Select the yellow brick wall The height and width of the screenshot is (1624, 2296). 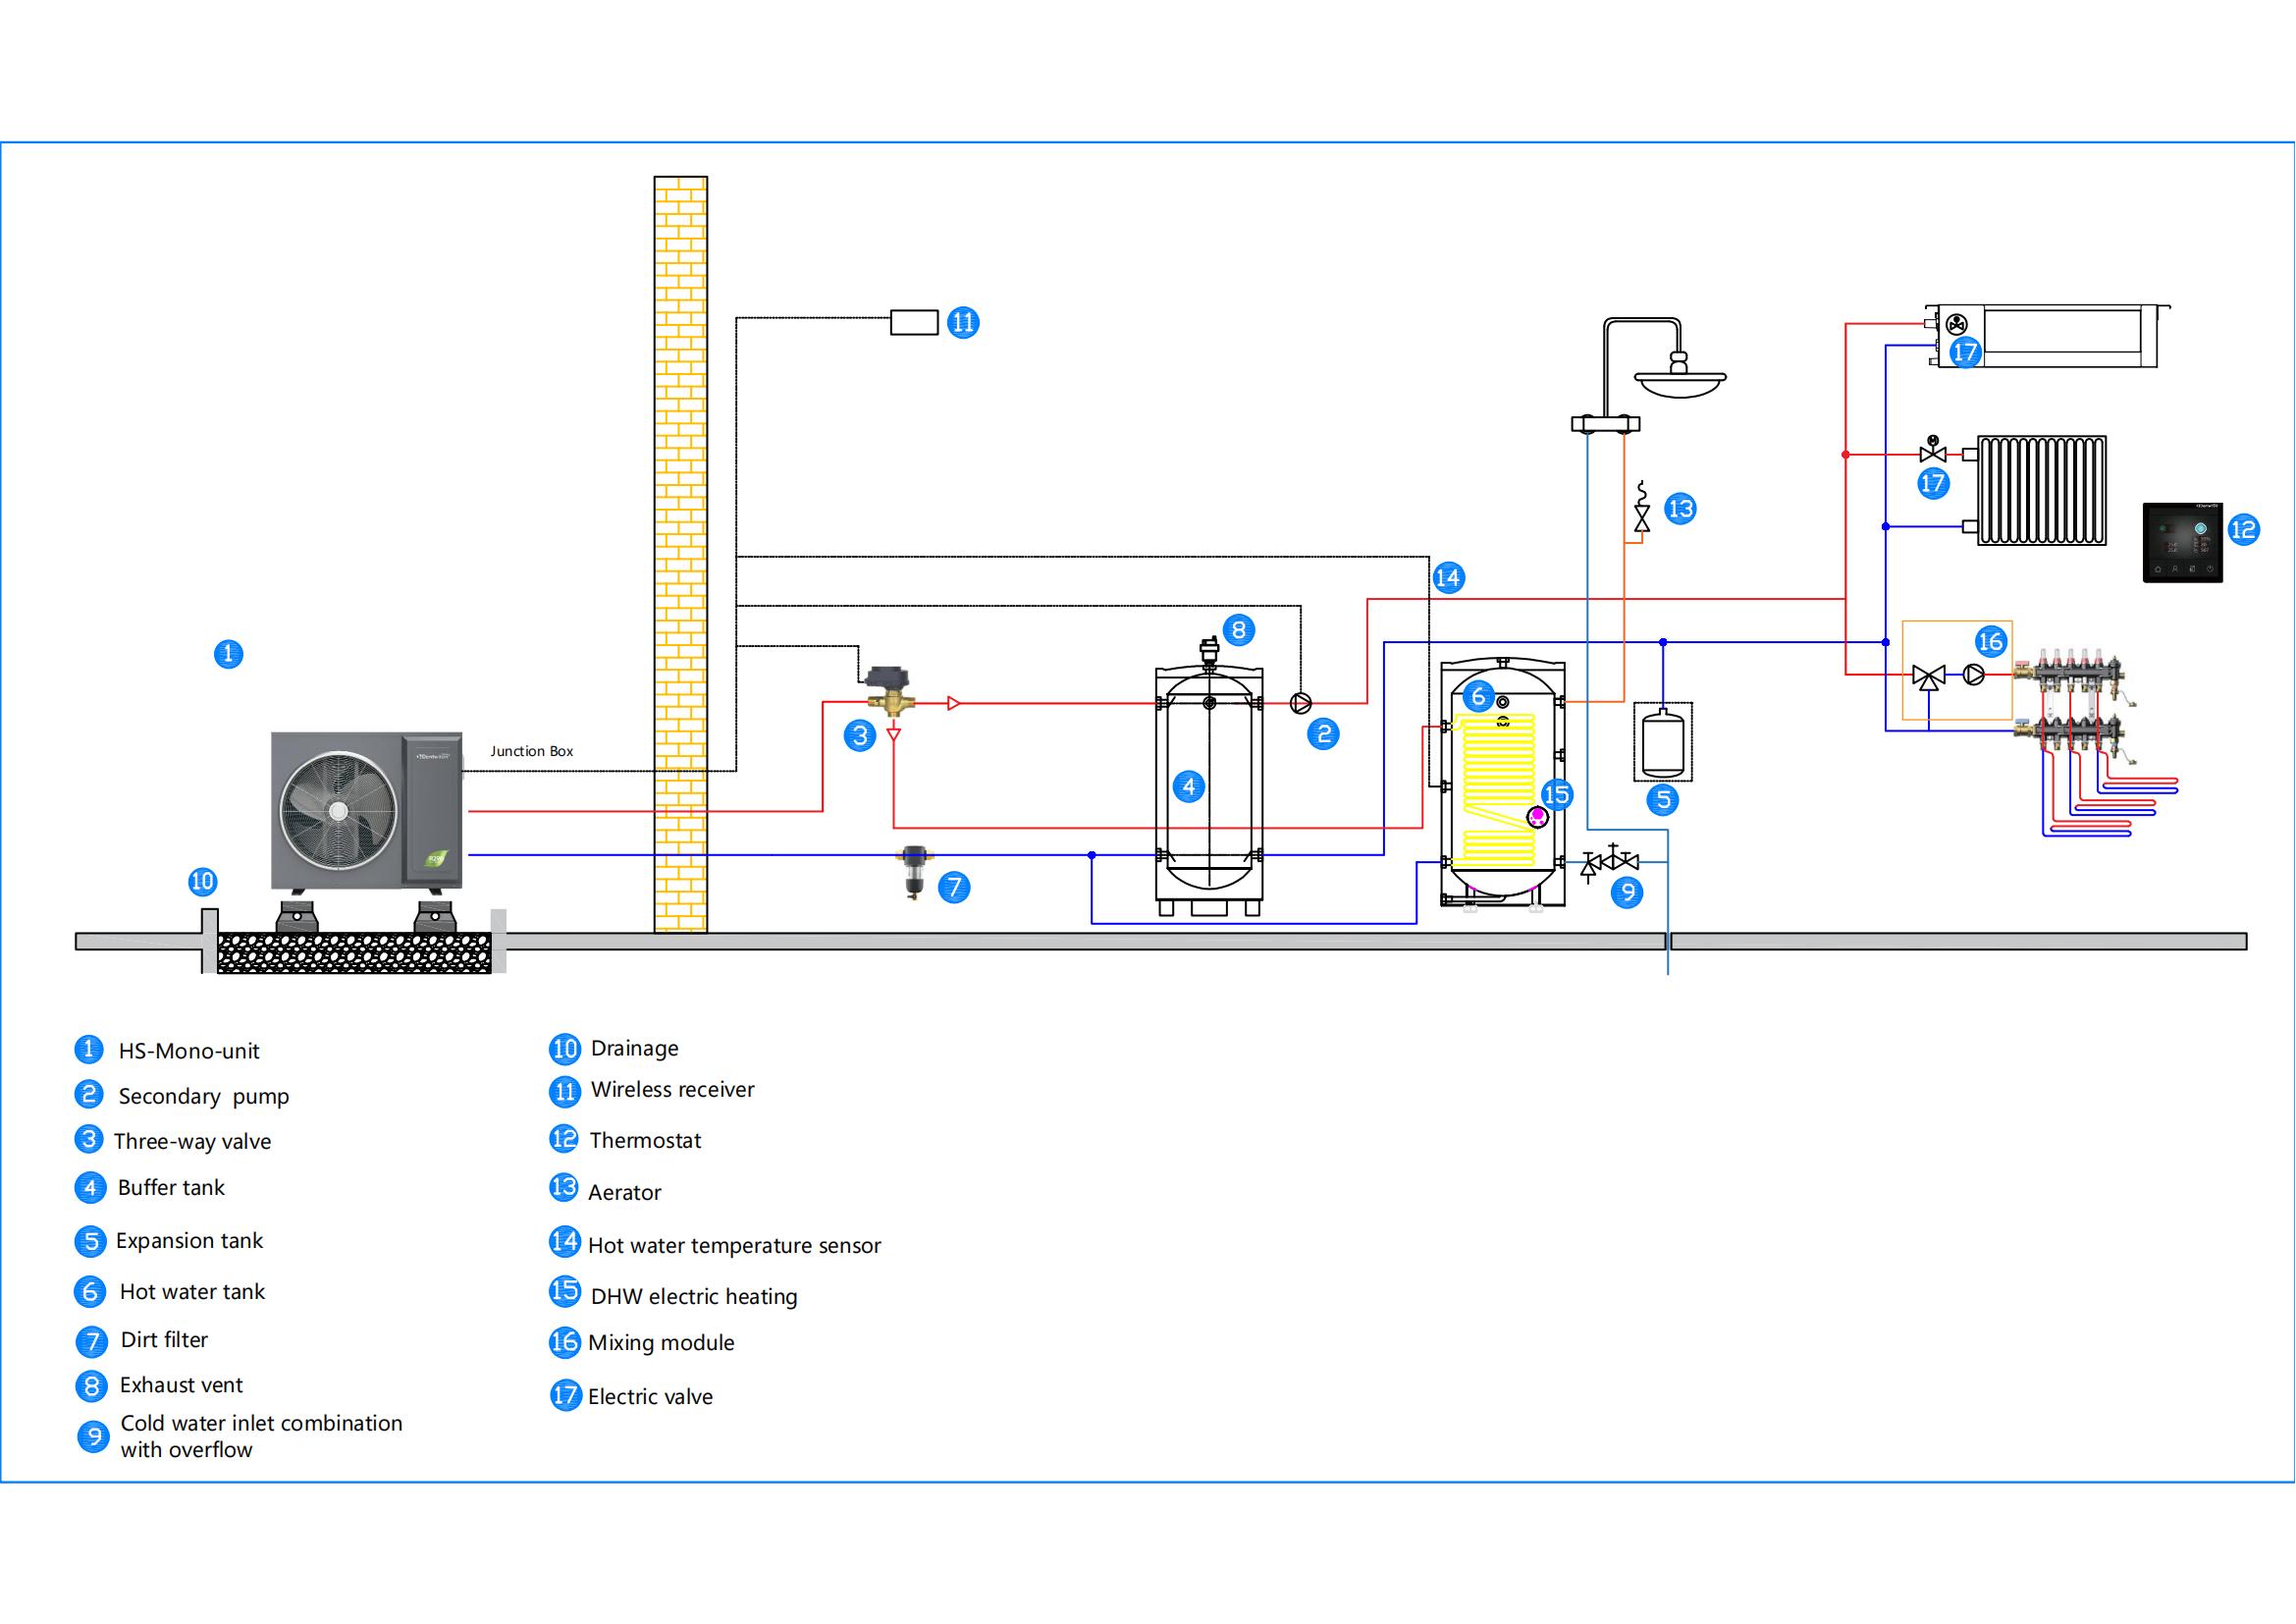point(681,555)
